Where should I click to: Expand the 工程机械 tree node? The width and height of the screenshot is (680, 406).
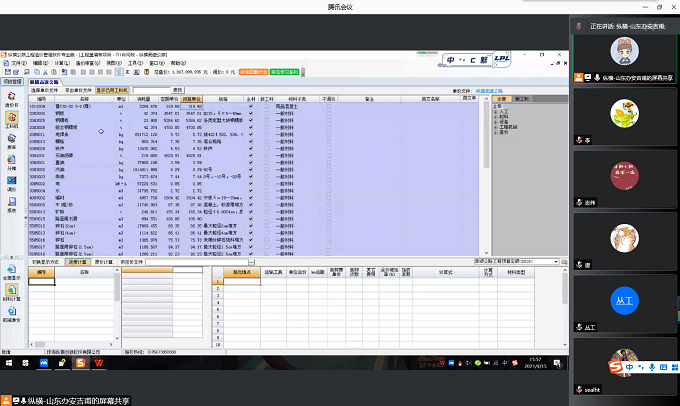[496, 127]
